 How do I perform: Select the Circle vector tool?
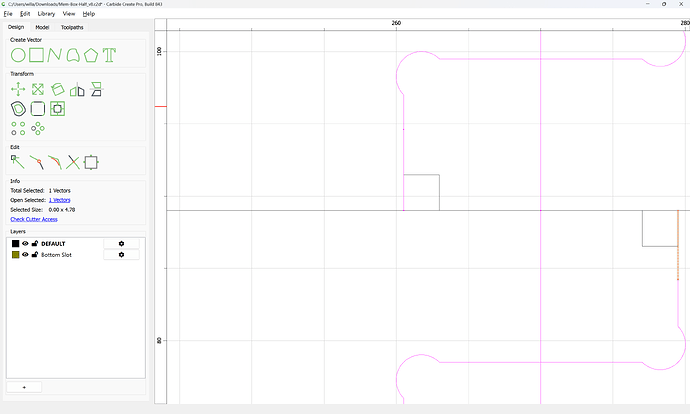pos(18,55)
